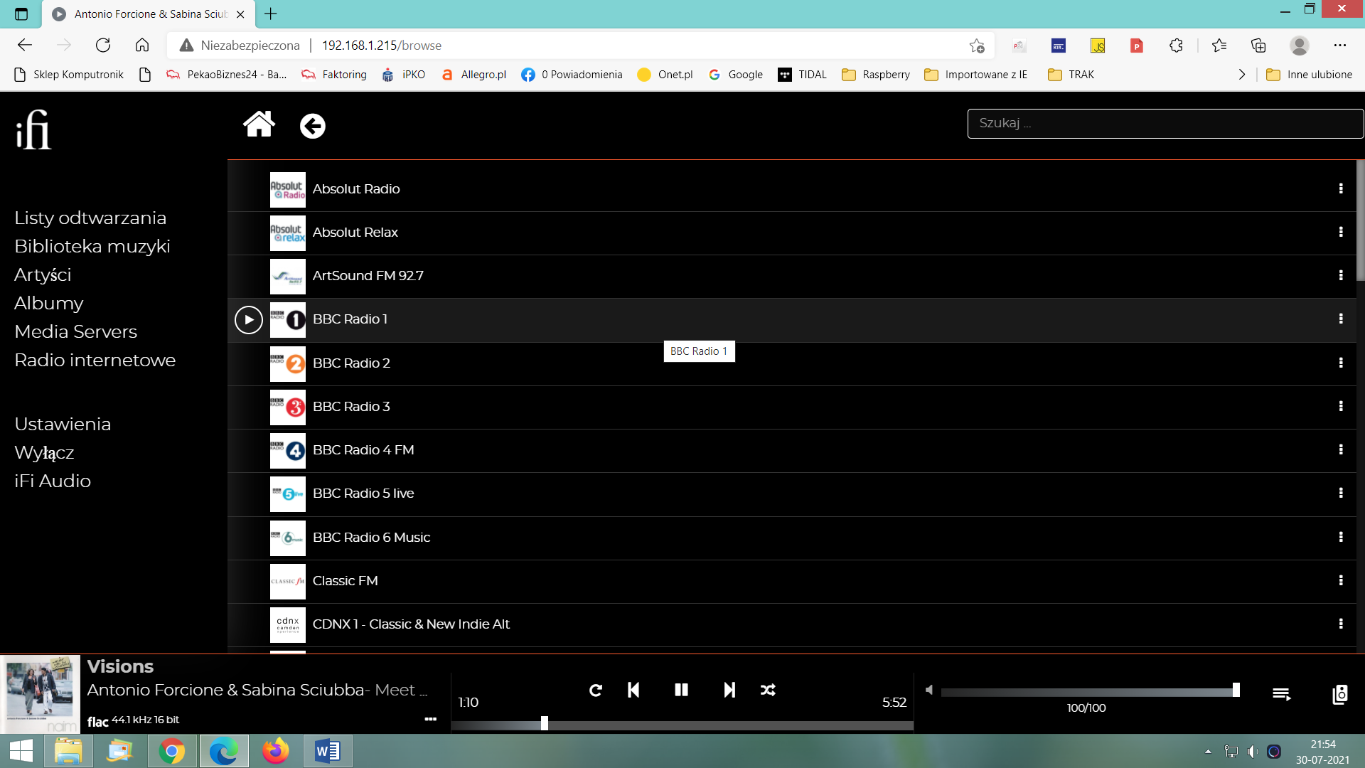Open Media Servers in sidebar
Image resolution: width=1365 pixels, height=768 pixels.
76,332
